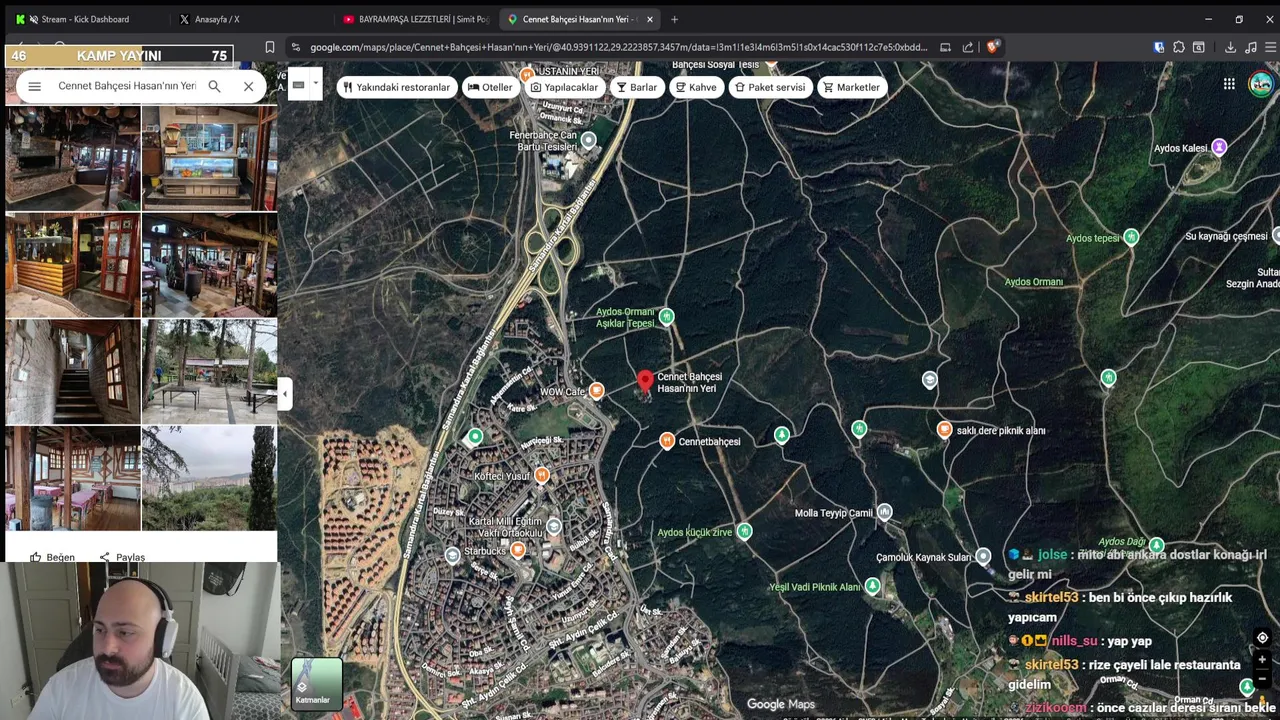Click the Aydos Ormanı Aşıklar Tepesi pin
Viewport: 1280px width, 720px height.
pyautogui.click(x=667, y=317)
